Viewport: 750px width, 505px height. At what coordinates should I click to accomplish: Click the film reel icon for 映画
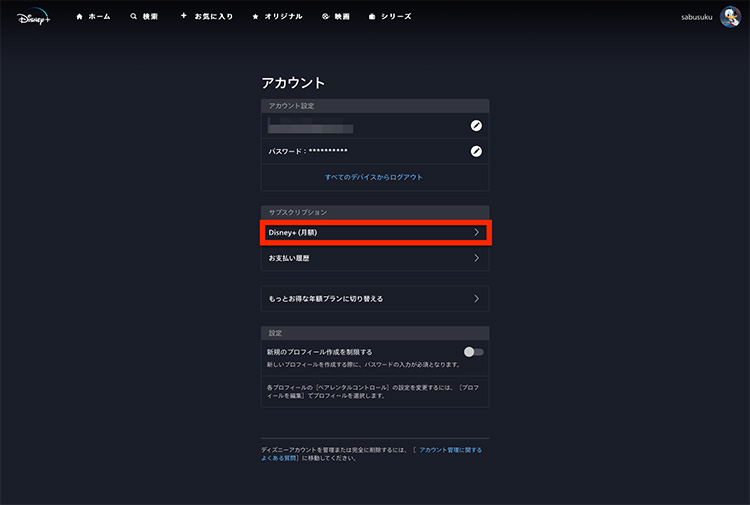tap(325, 17)
